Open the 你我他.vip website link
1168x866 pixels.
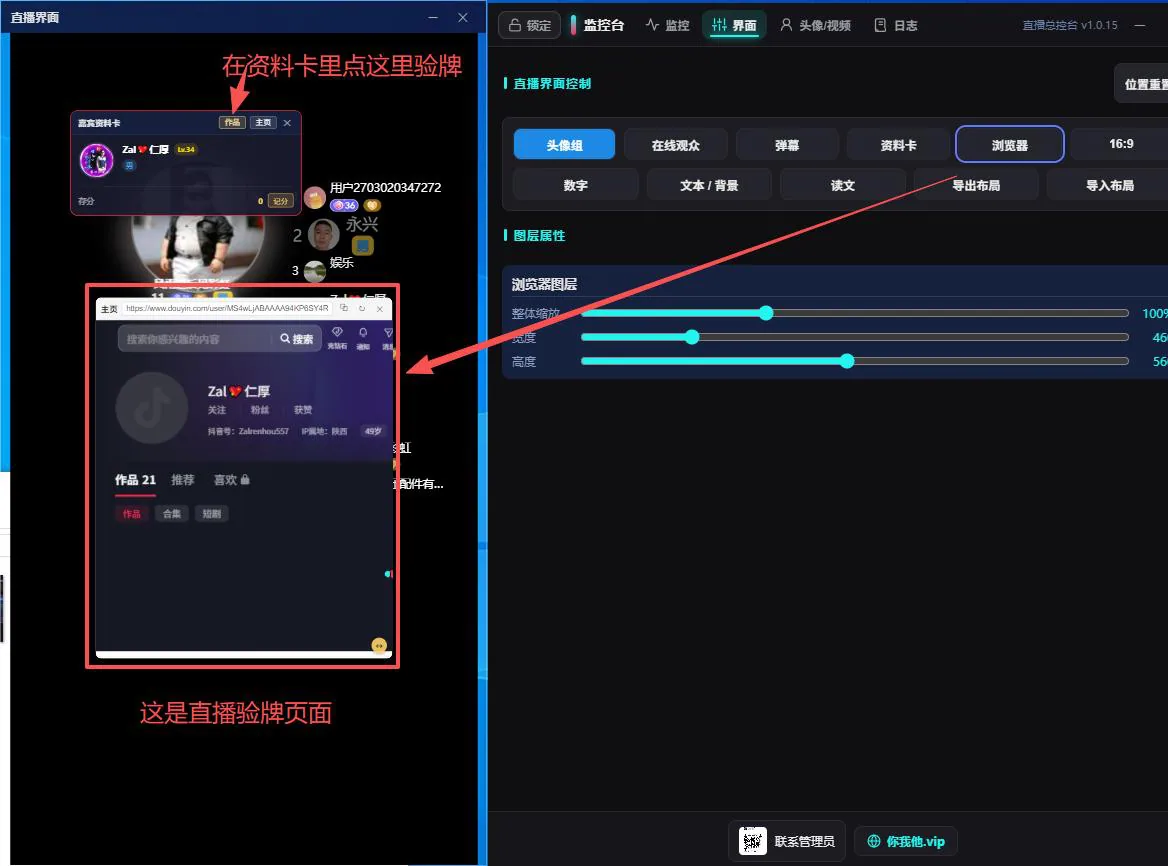[x=906, y=841]
